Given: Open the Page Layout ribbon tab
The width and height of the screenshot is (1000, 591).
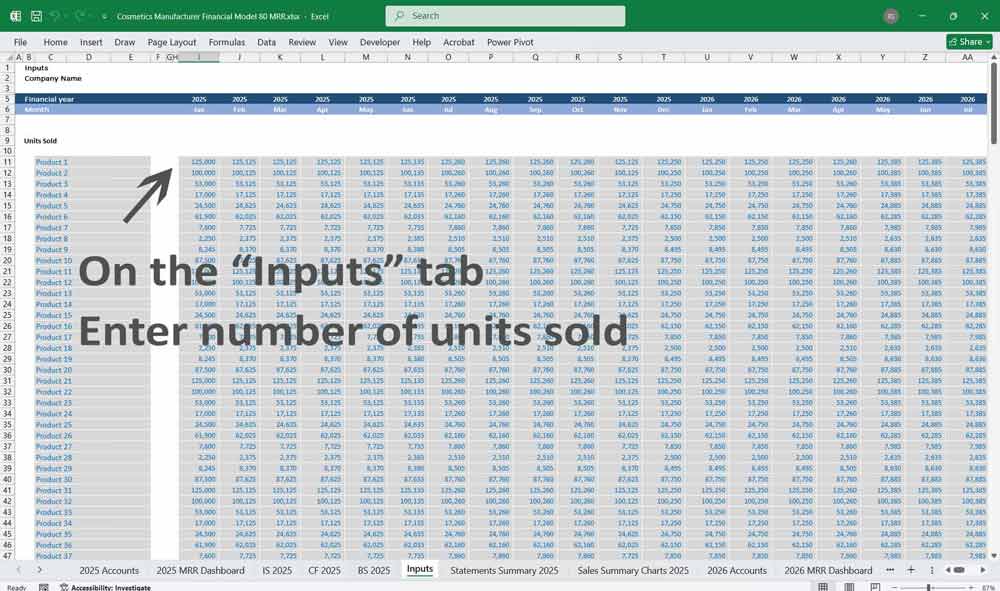Looking at the screenshot, I should pos(172,42).
